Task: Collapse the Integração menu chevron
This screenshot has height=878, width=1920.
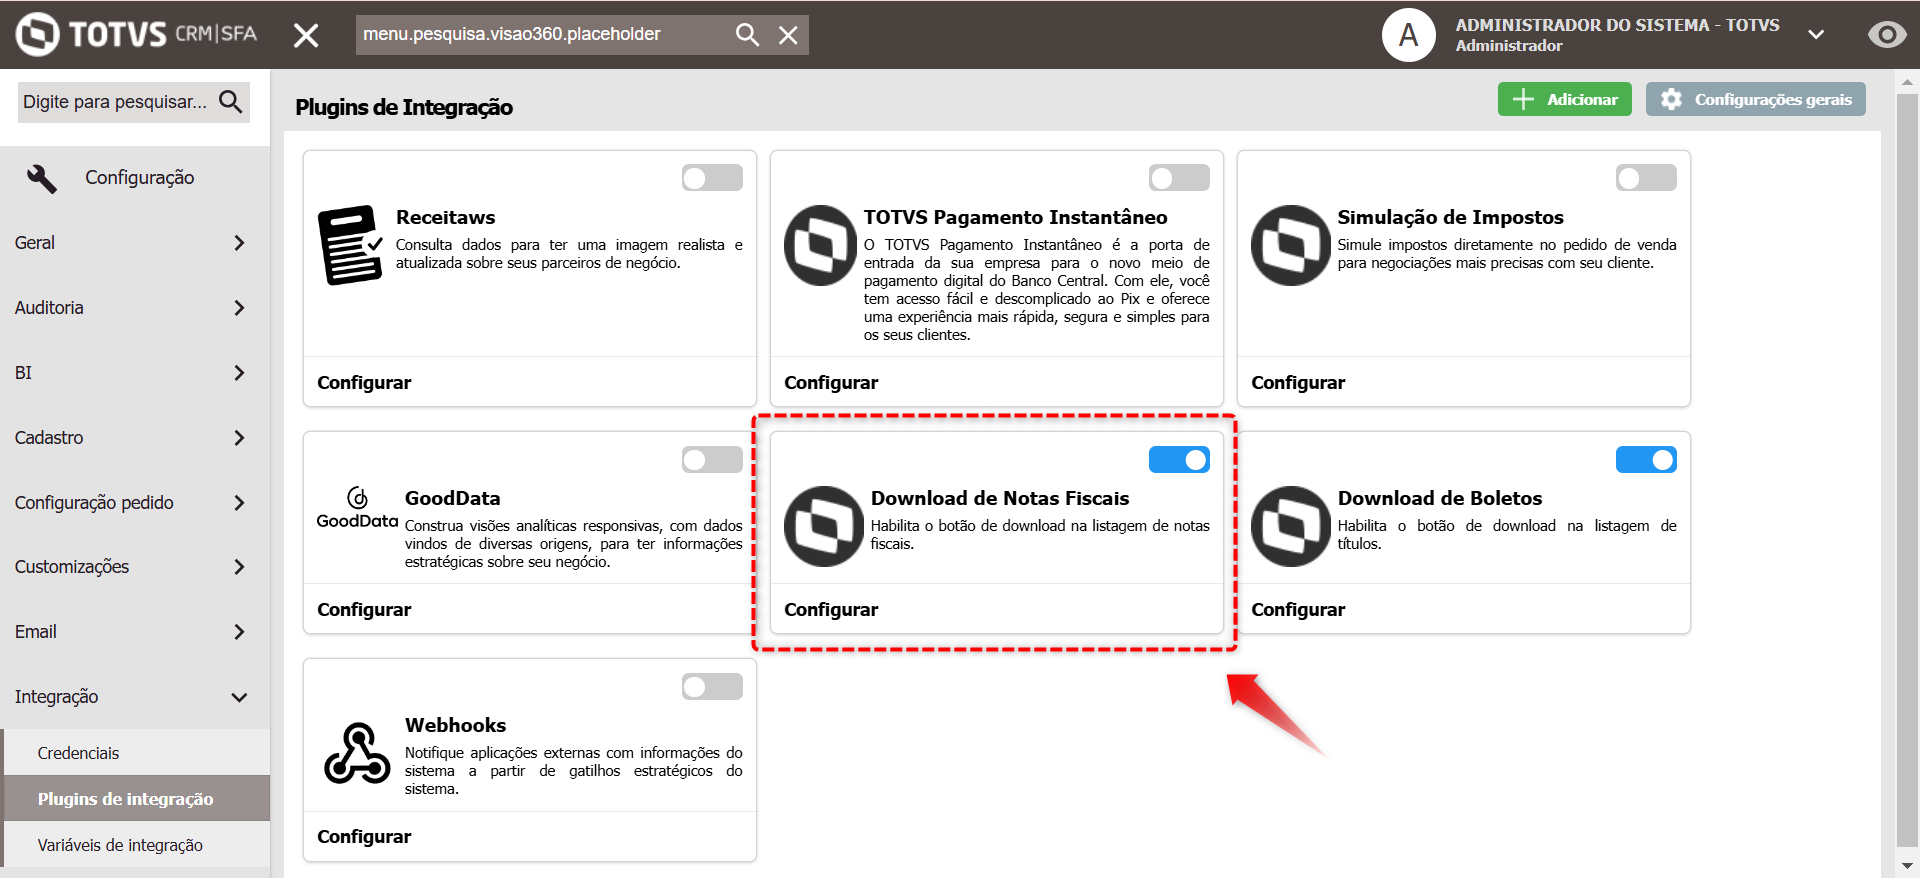Action: (x=239, y=697)
